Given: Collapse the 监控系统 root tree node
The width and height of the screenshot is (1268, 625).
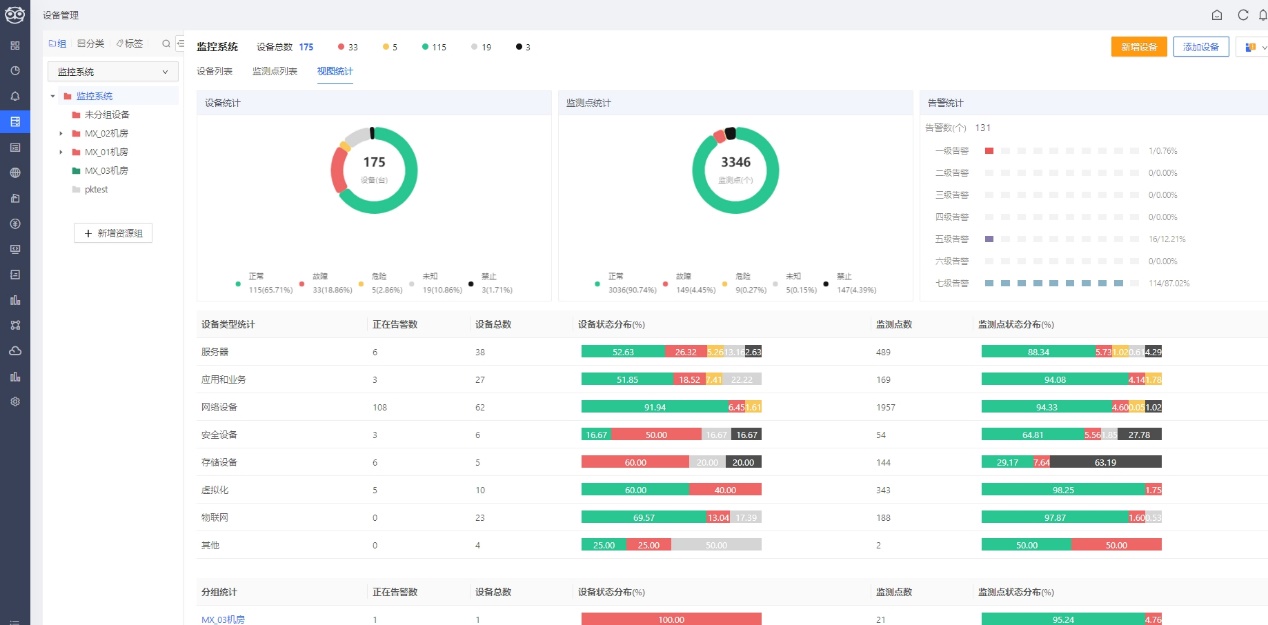Looking at the screenshot, I should 53,96.
